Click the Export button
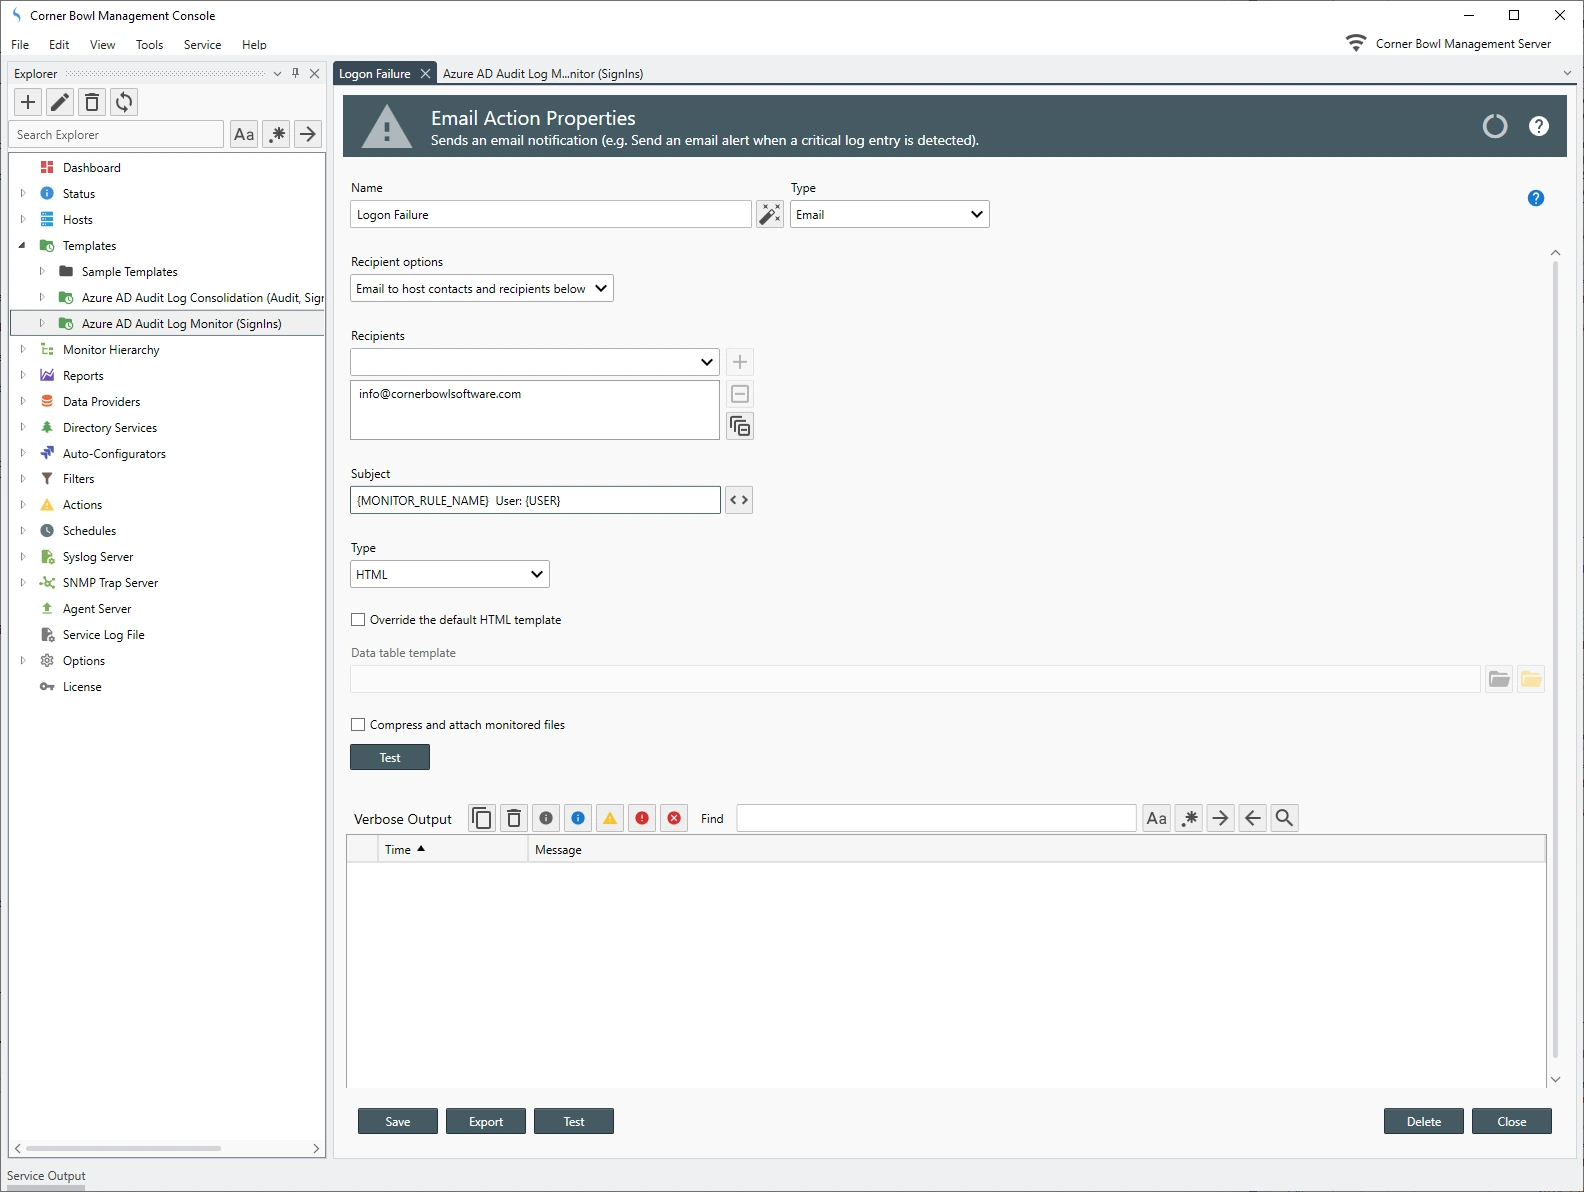Screen dimensions: 1584x1192 click(x=486, y=1121)
